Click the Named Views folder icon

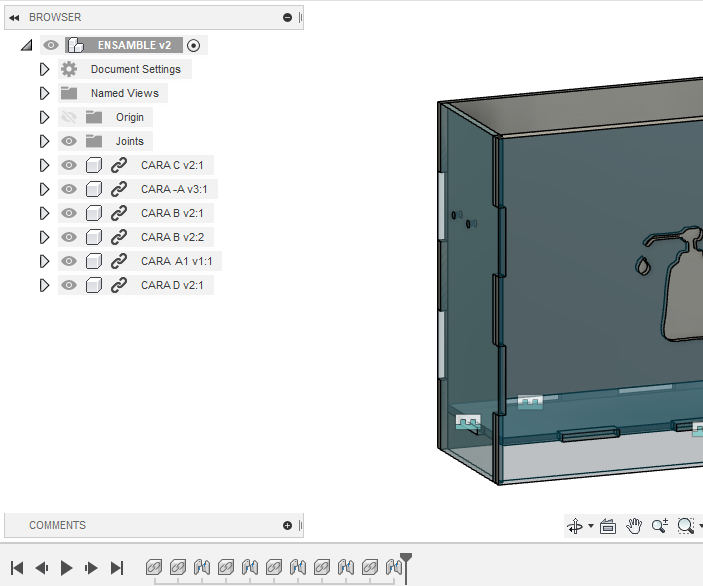pos(69,93)
